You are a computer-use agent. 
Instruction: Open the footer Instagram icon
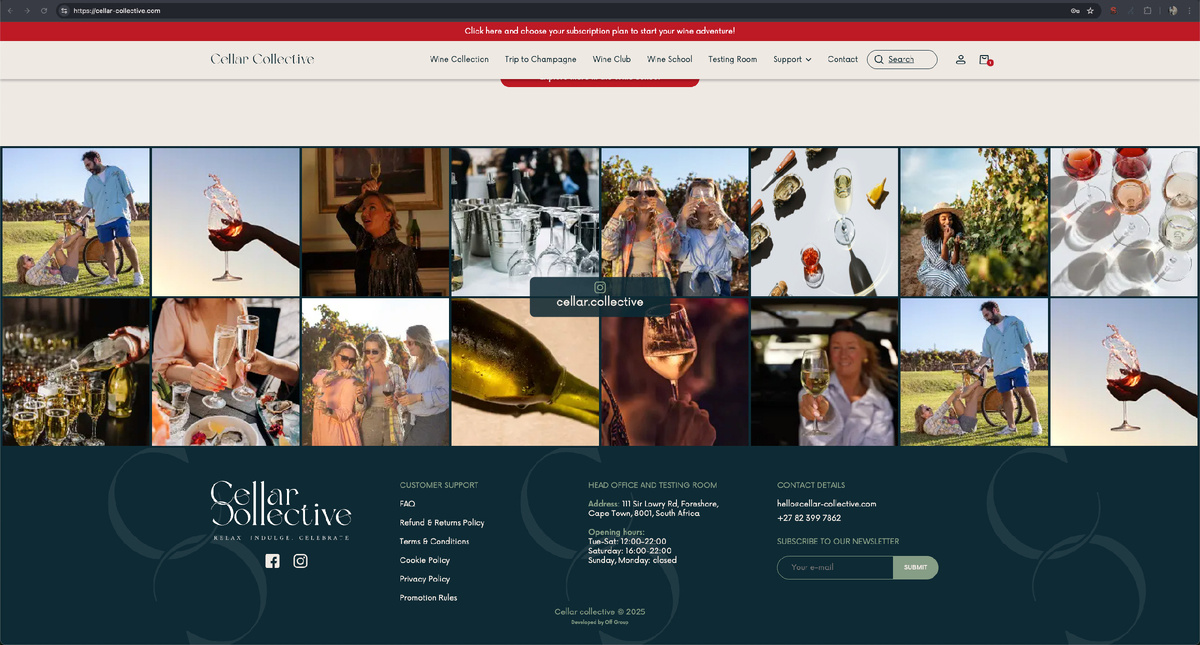tap(300, 561)
